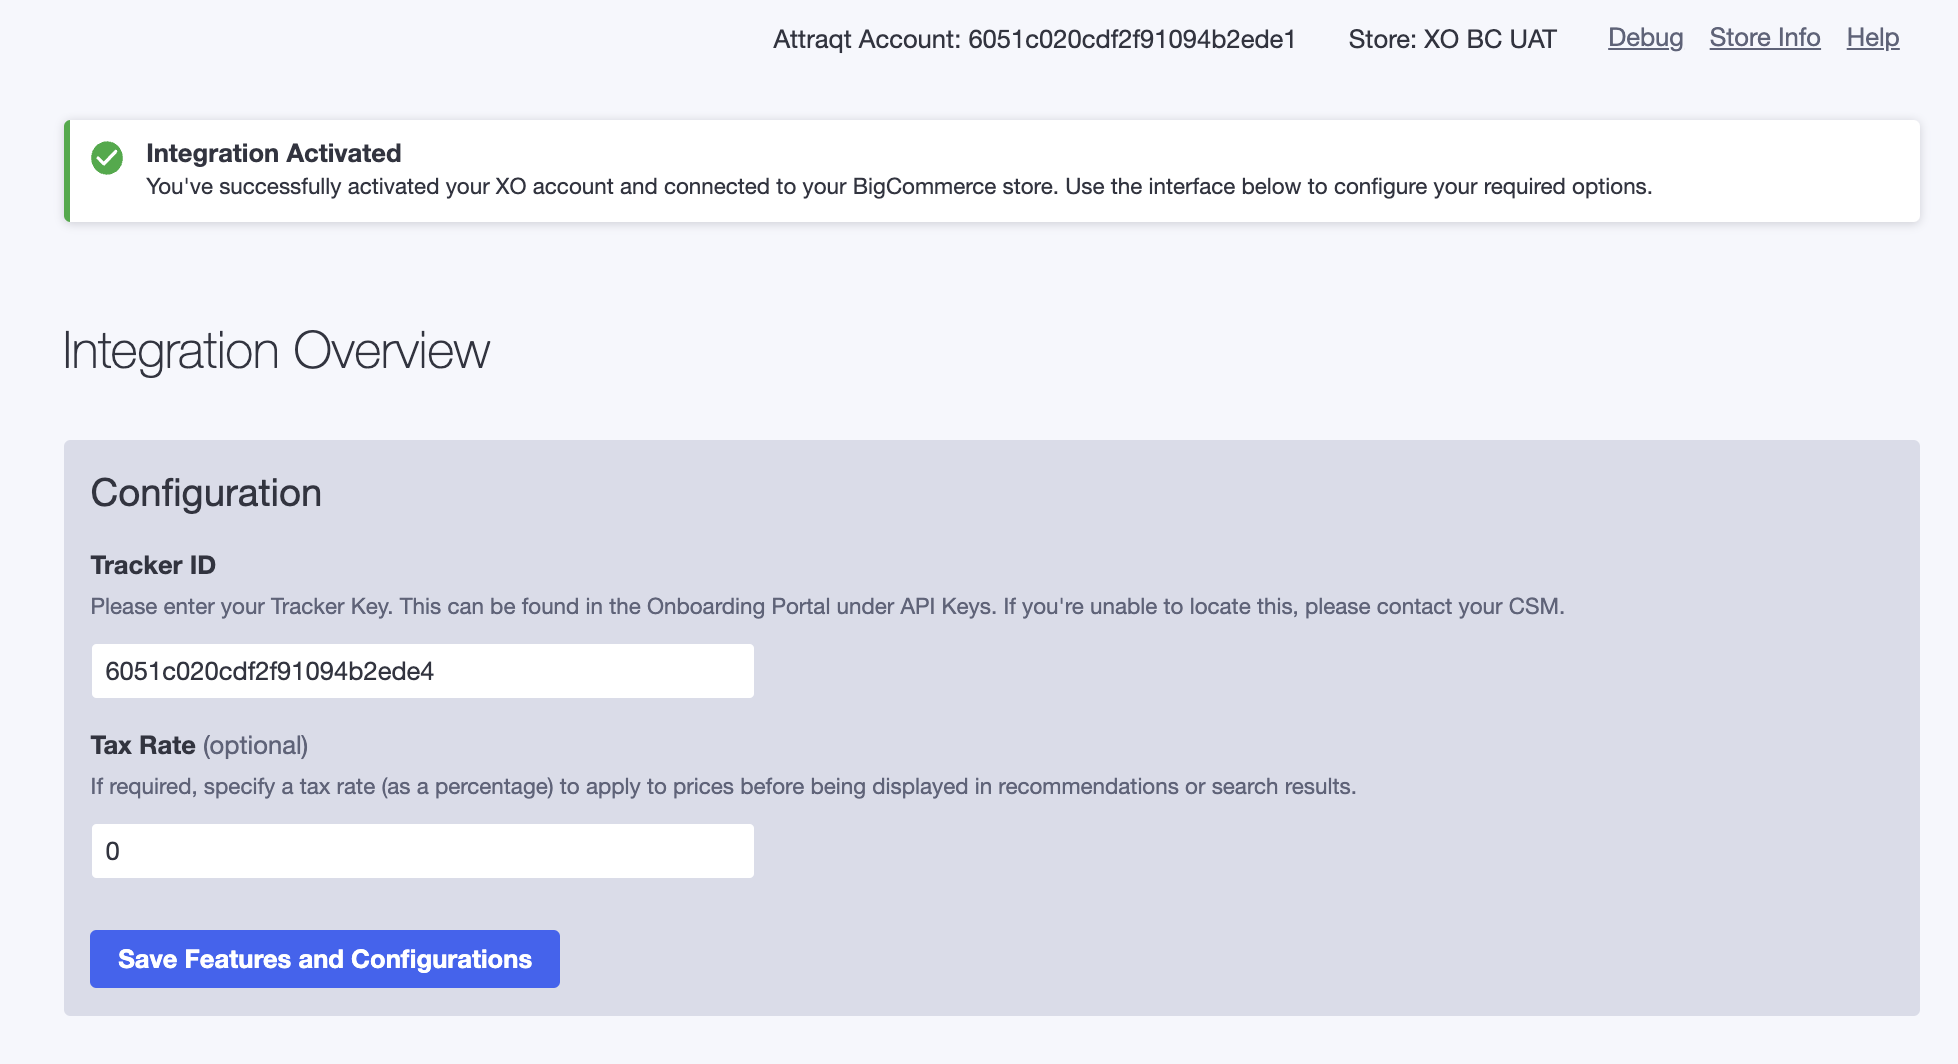This screenshot has width=1958, height=1064.
Task: Click the Configuration section heading
Action: tap(206, 493)
